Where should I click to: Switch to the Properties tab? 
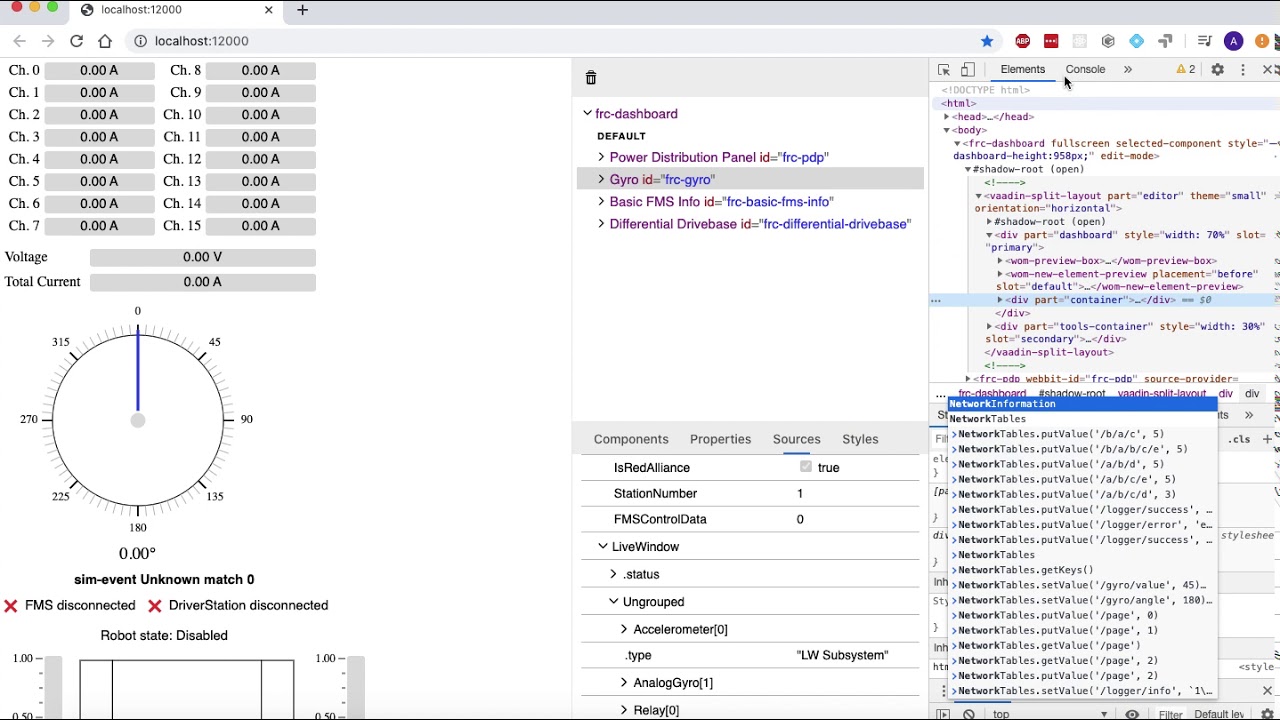pyautogui.click(x=720, y=439)
